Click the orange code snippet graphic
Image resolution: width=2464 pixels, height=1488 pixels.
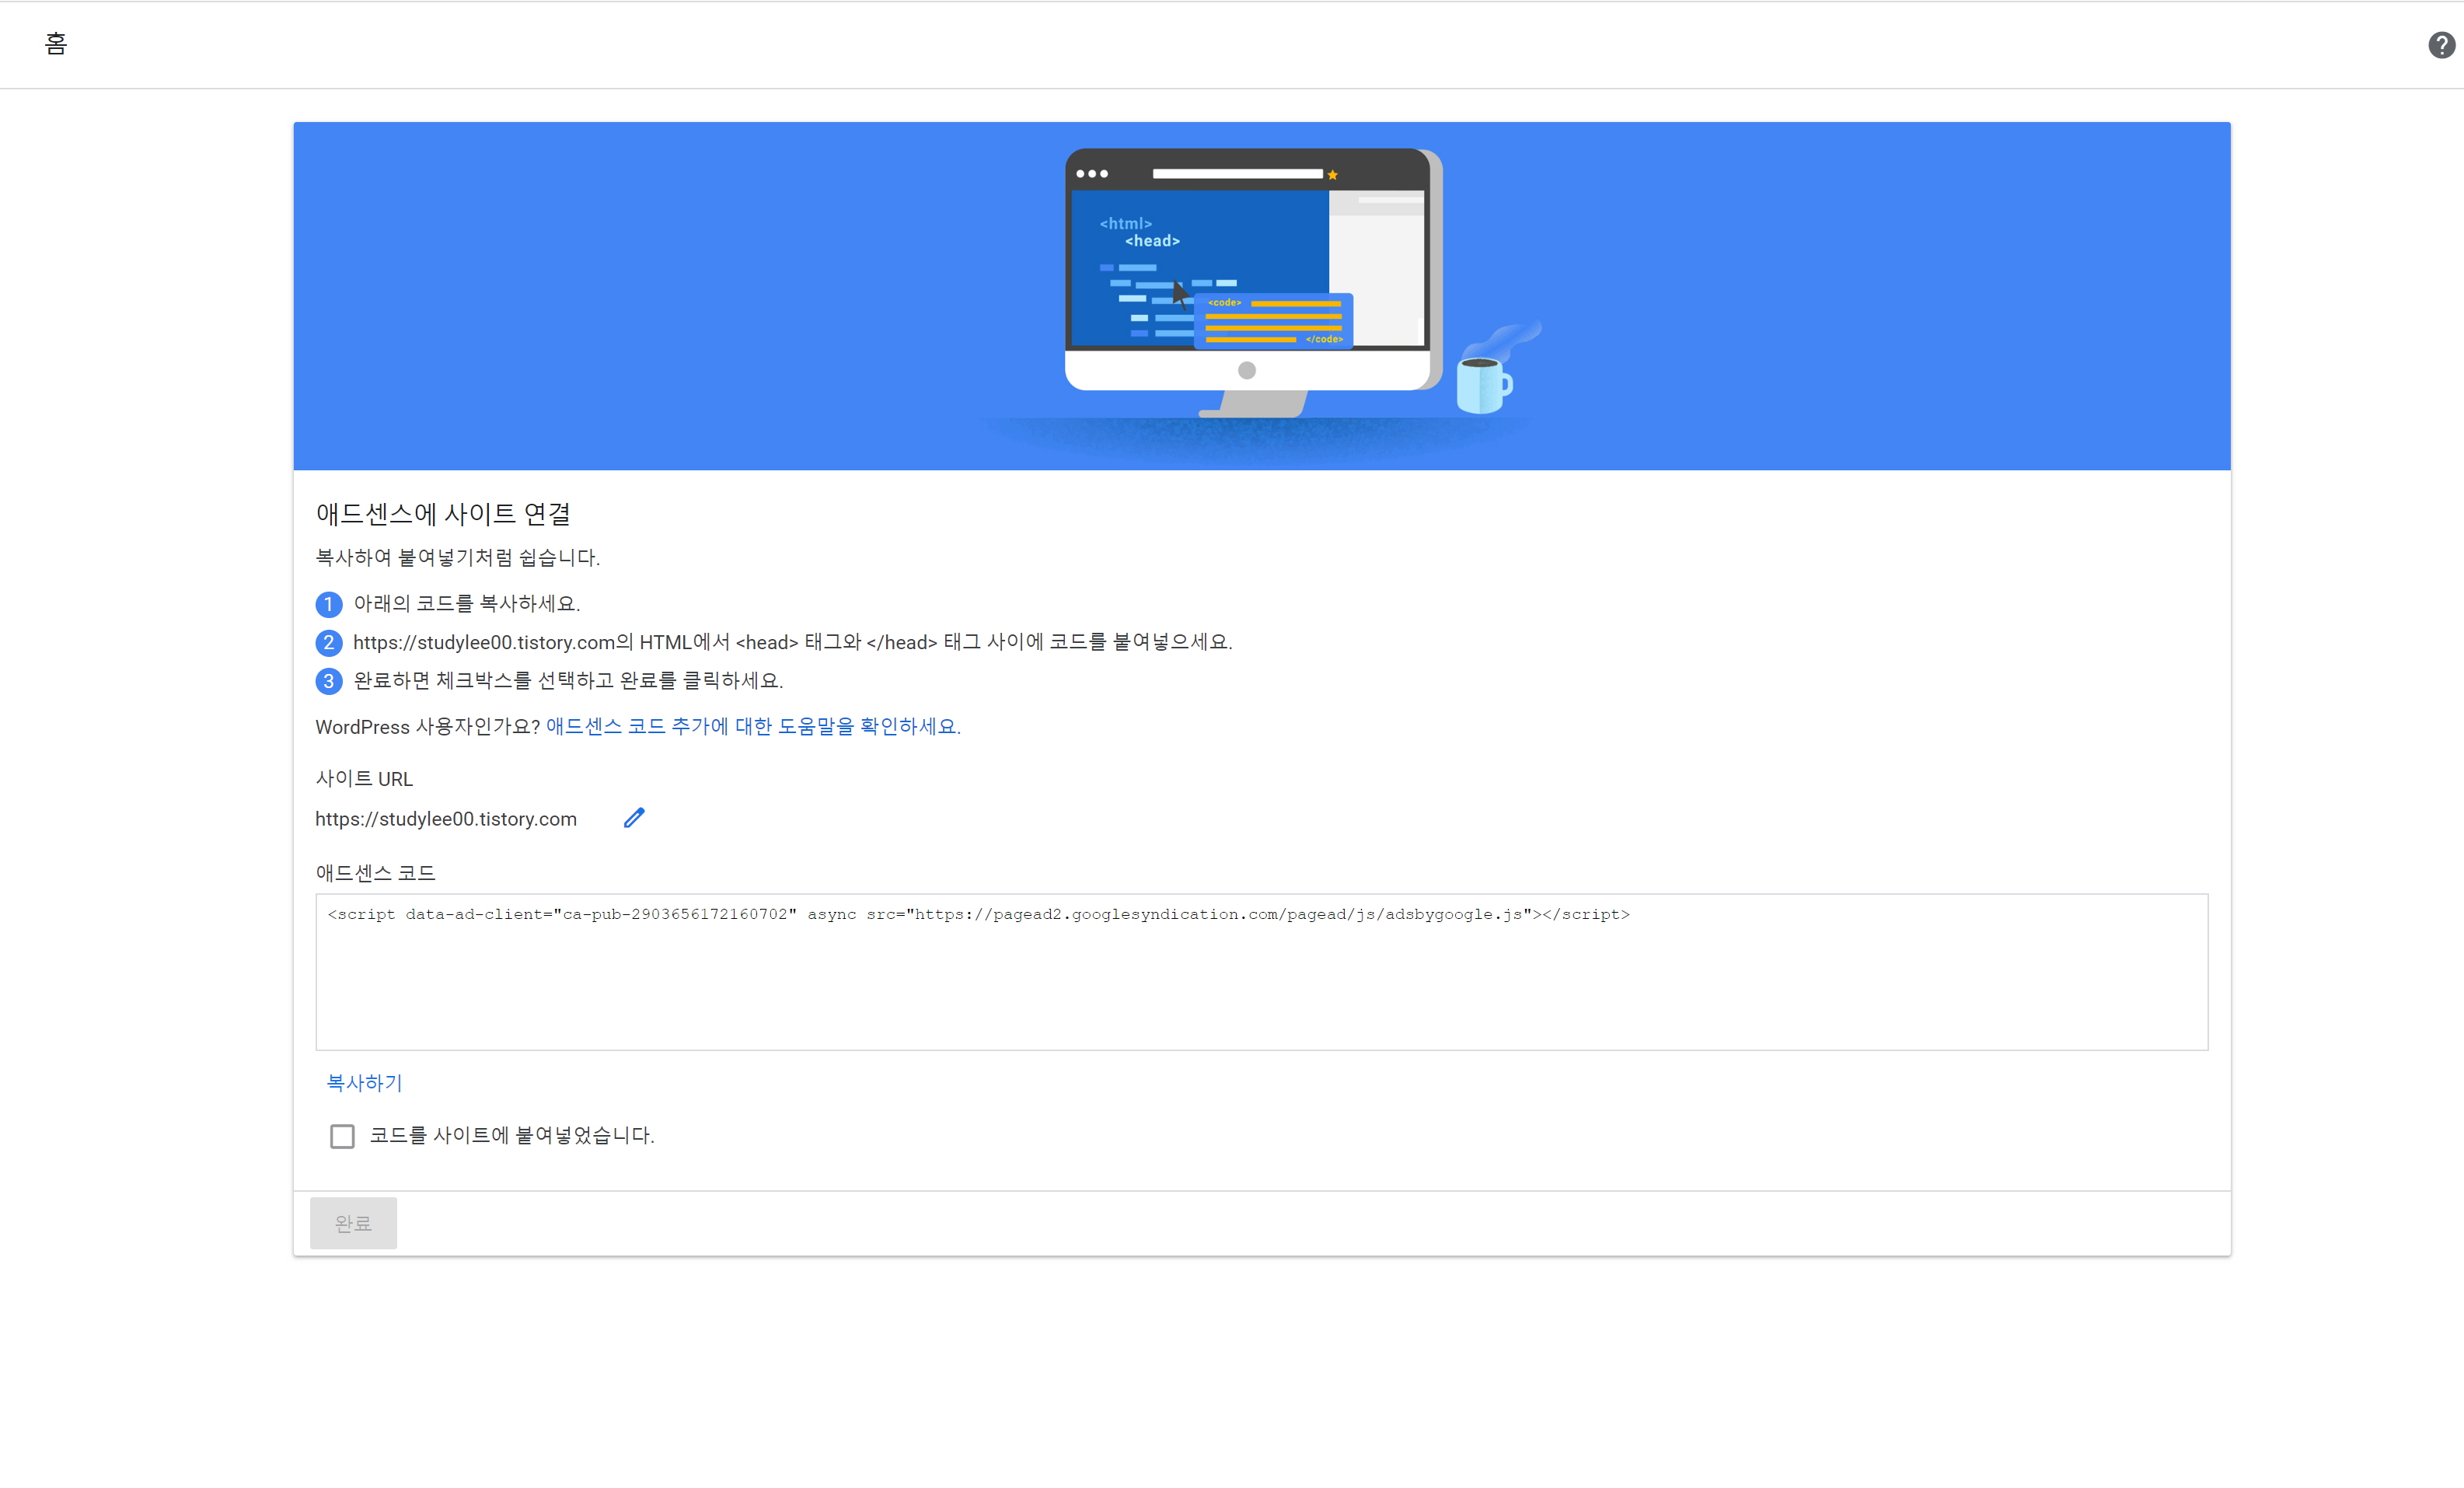coord(1273,321)
